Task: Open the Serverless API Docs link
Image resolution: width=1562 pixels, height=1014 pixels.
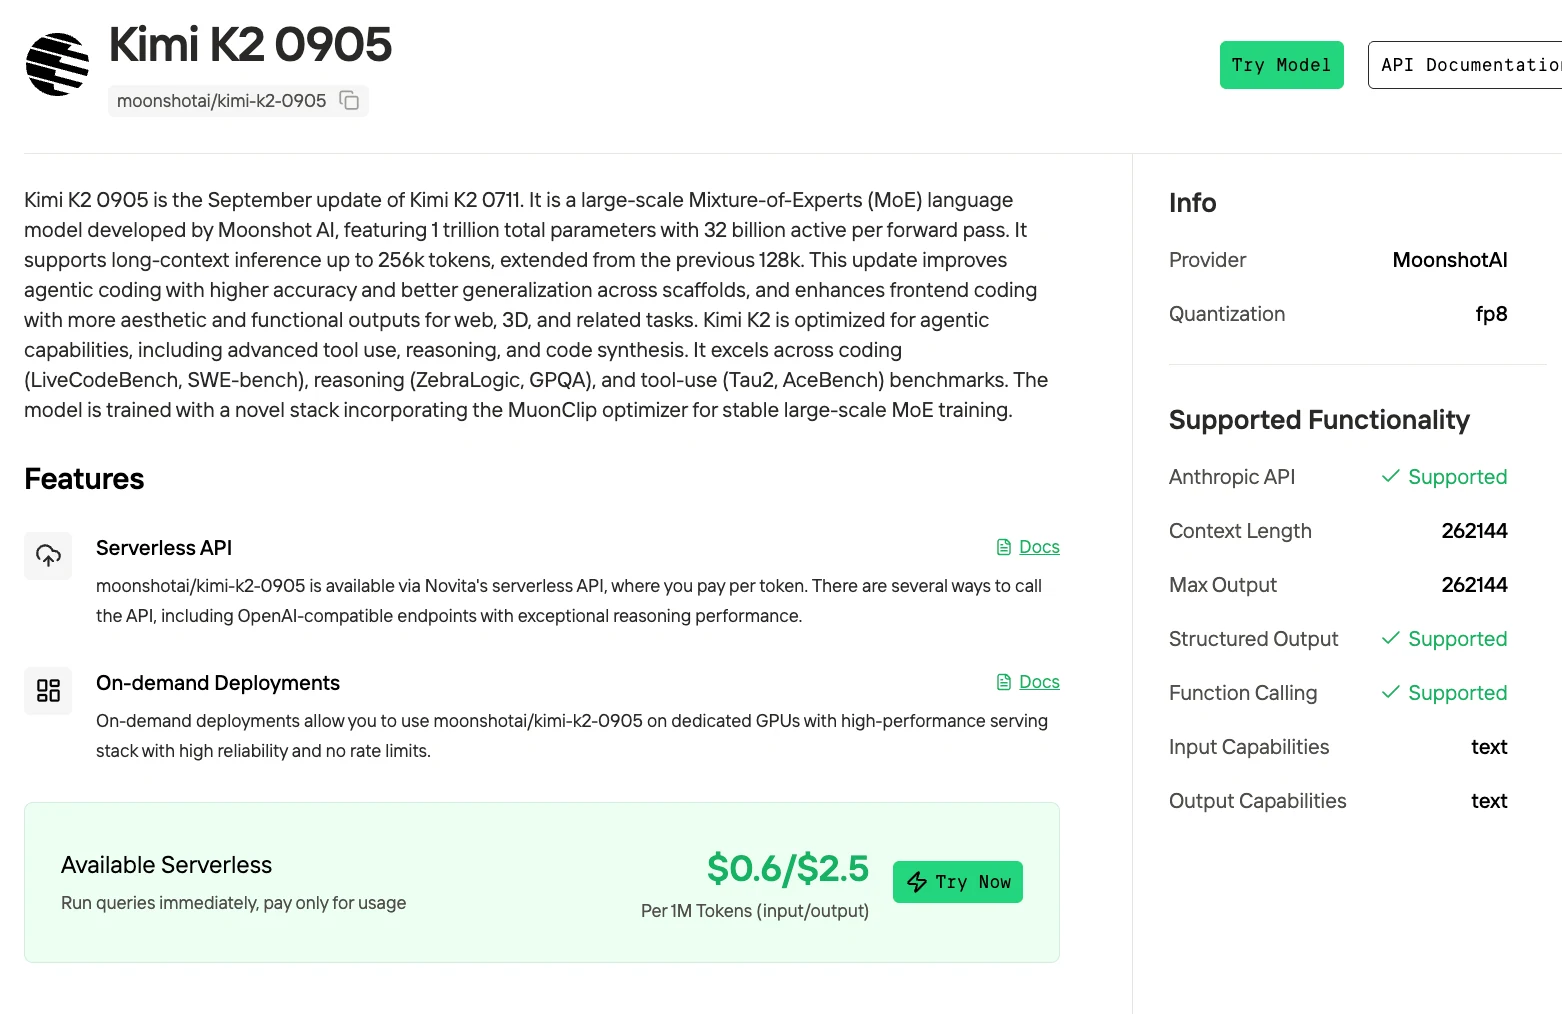Action: [1039, 547]
